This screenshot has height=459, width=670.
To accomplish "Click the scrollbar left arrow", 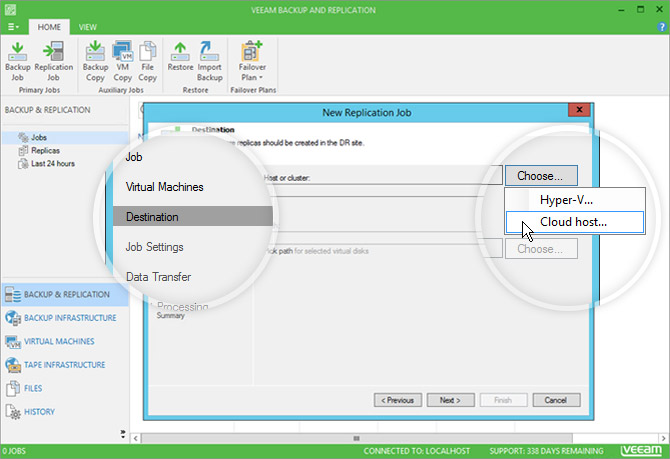I will pos(136,438).
